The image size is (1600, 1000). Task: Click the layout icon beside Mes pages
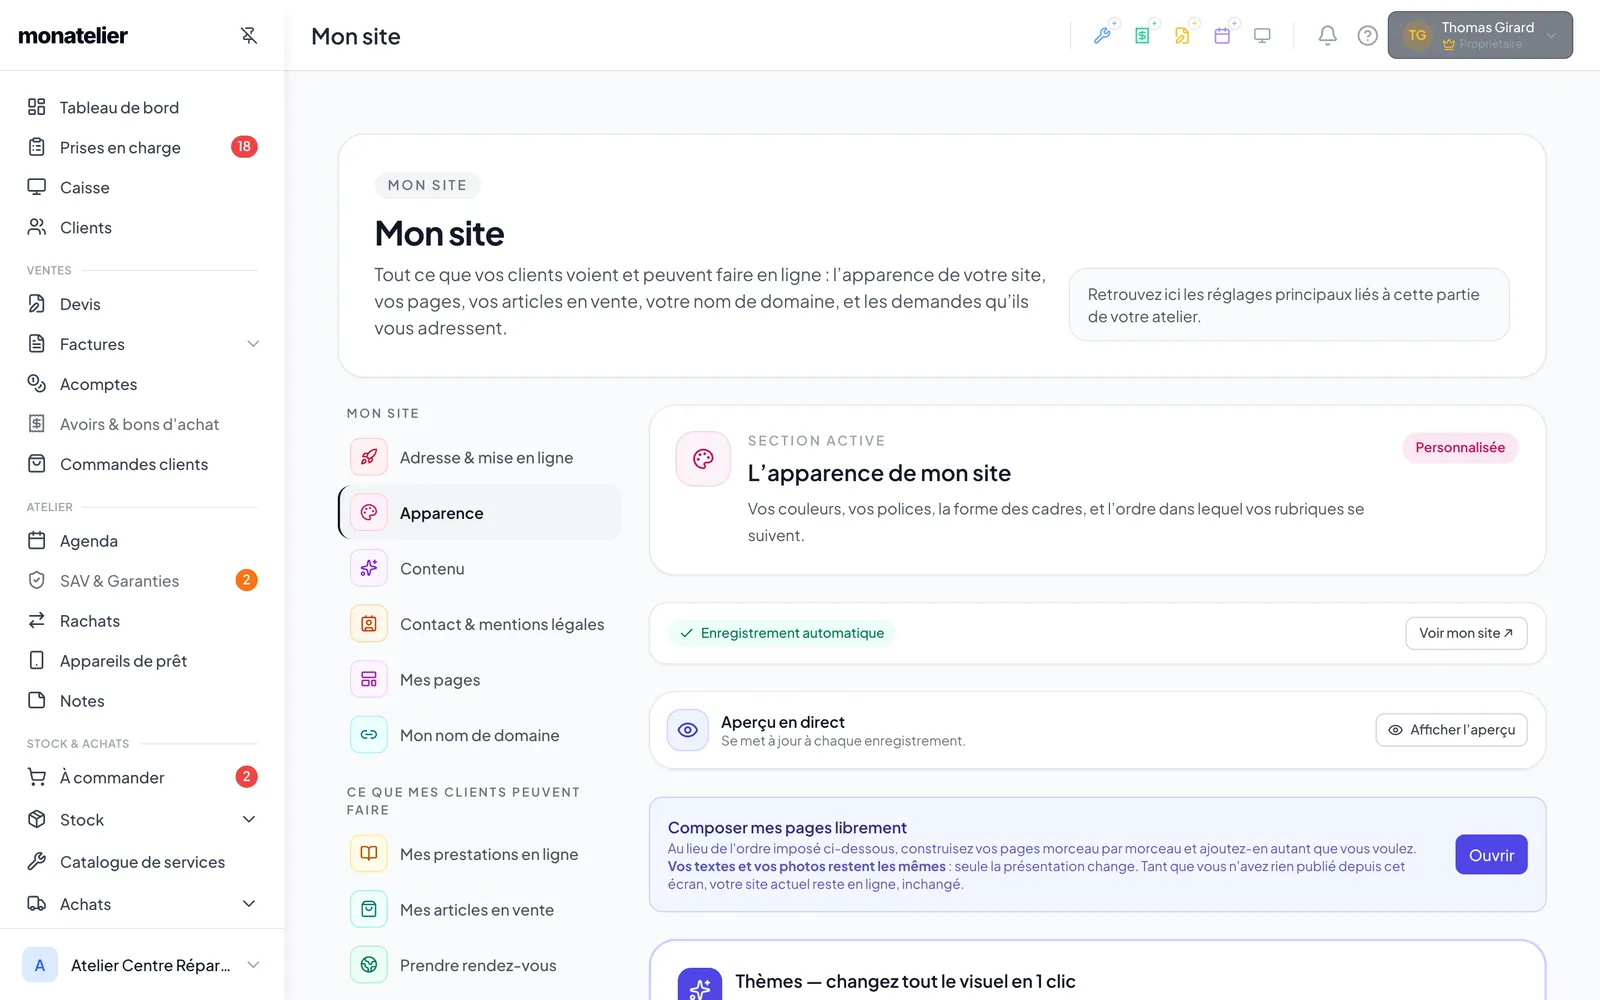[369, 680]
